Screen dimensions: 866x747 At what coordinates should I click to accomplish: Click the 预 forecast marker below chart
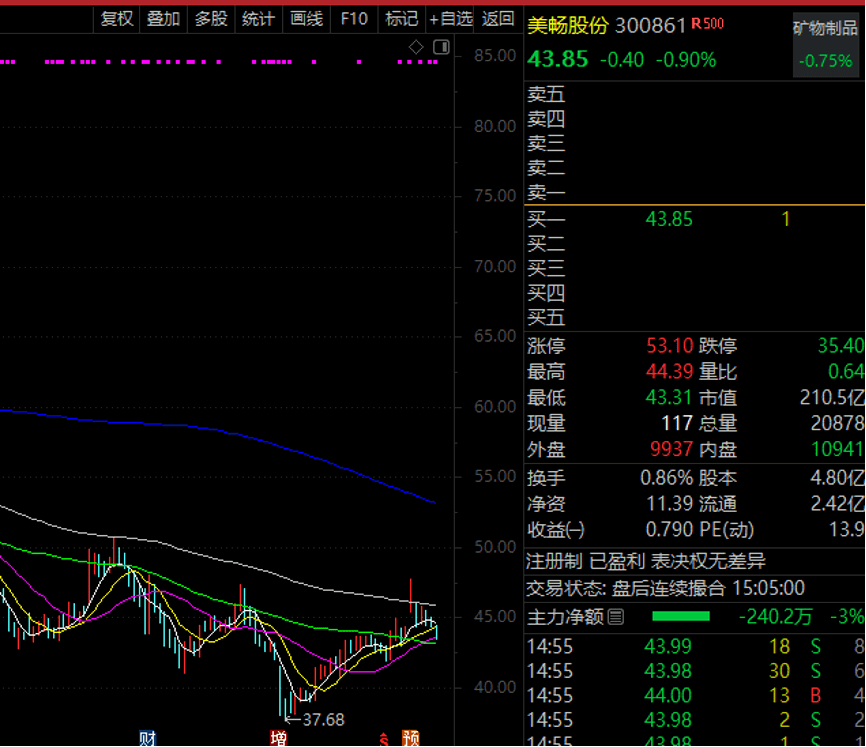click(410, 738)
